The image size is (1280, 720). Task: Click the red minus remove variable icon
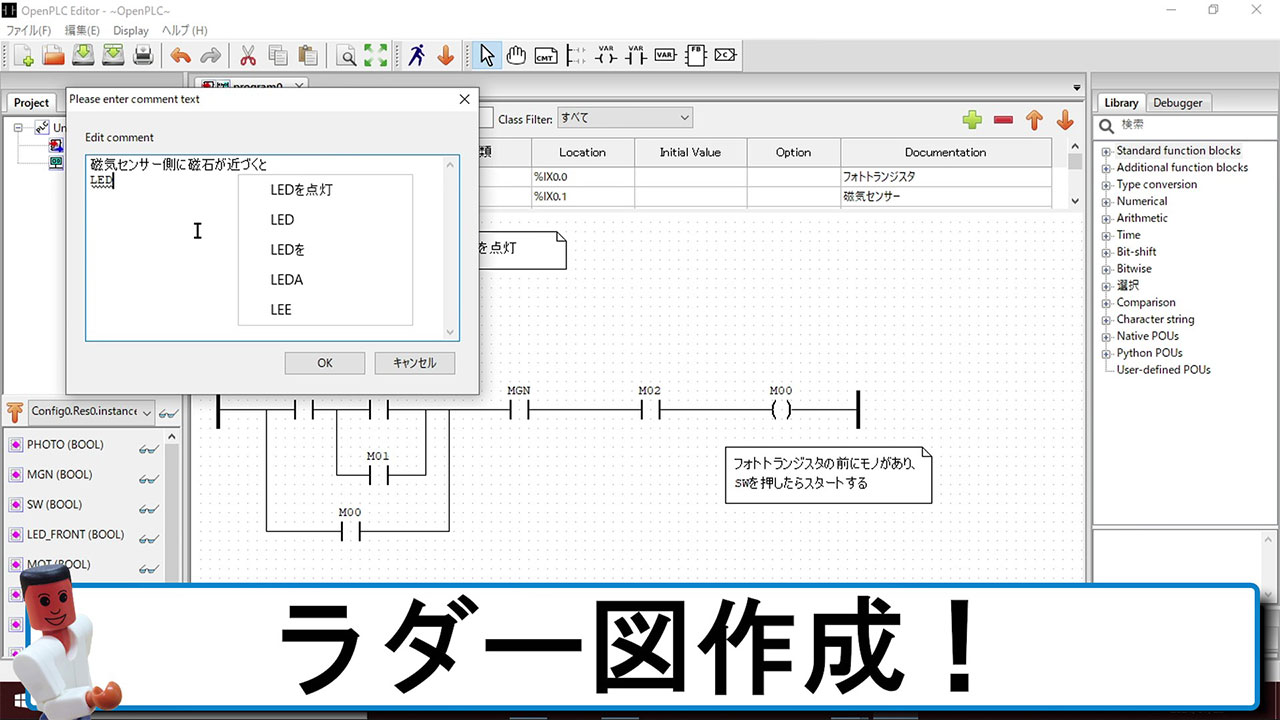1003,120
